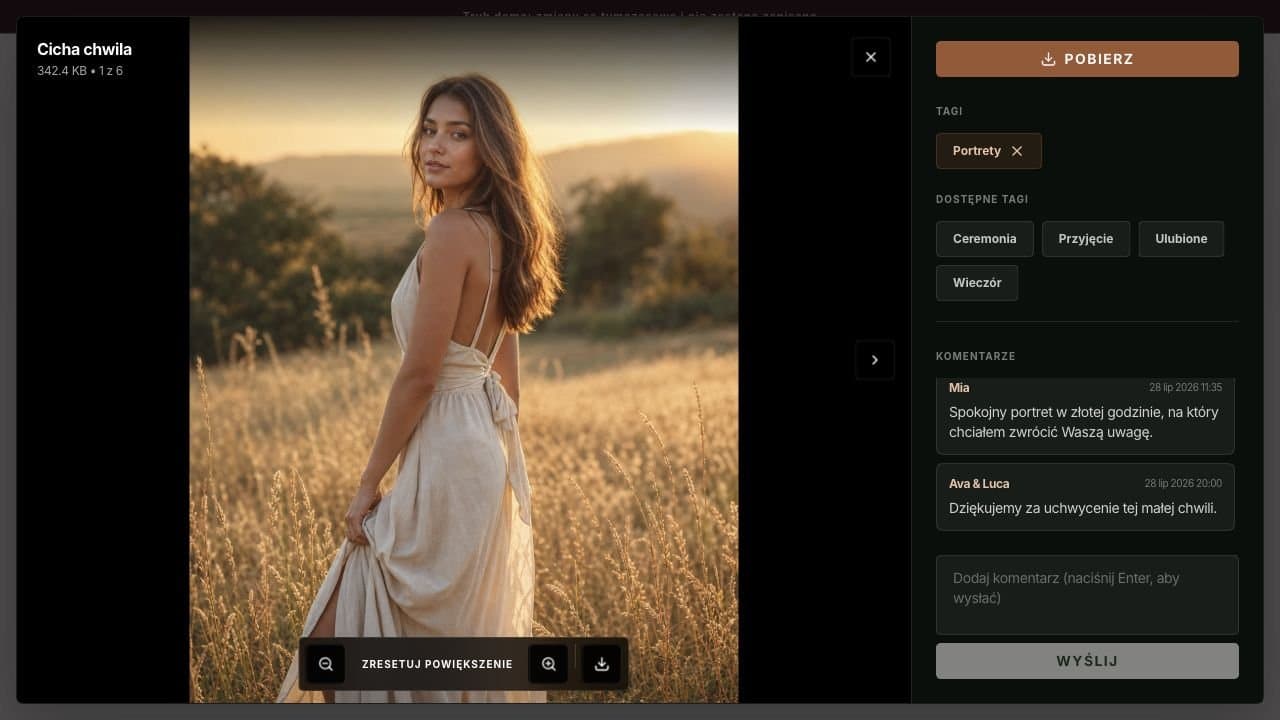Remove the Portrety tag via its X
The height and width of the screenshot is (720, 1280).
1017,151
